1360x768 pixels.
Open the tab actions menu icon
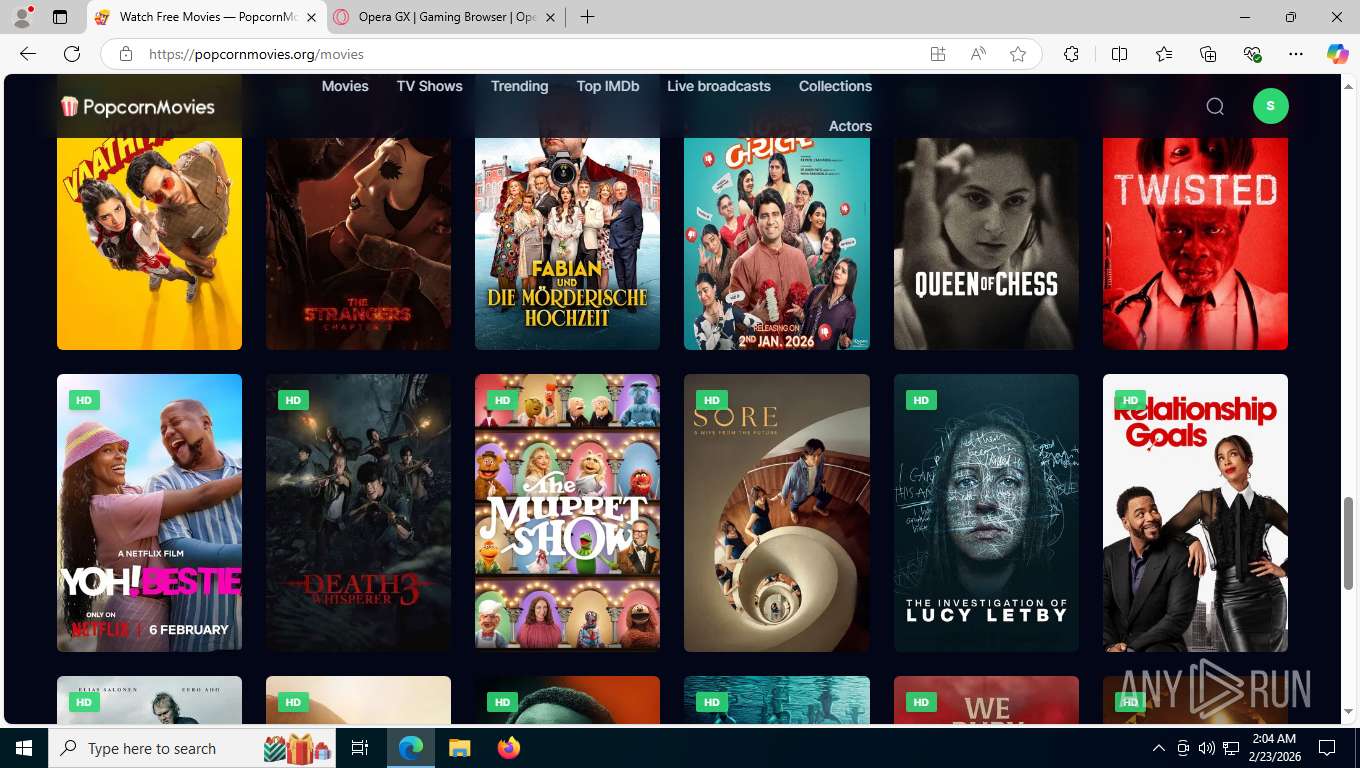point(60,17)
